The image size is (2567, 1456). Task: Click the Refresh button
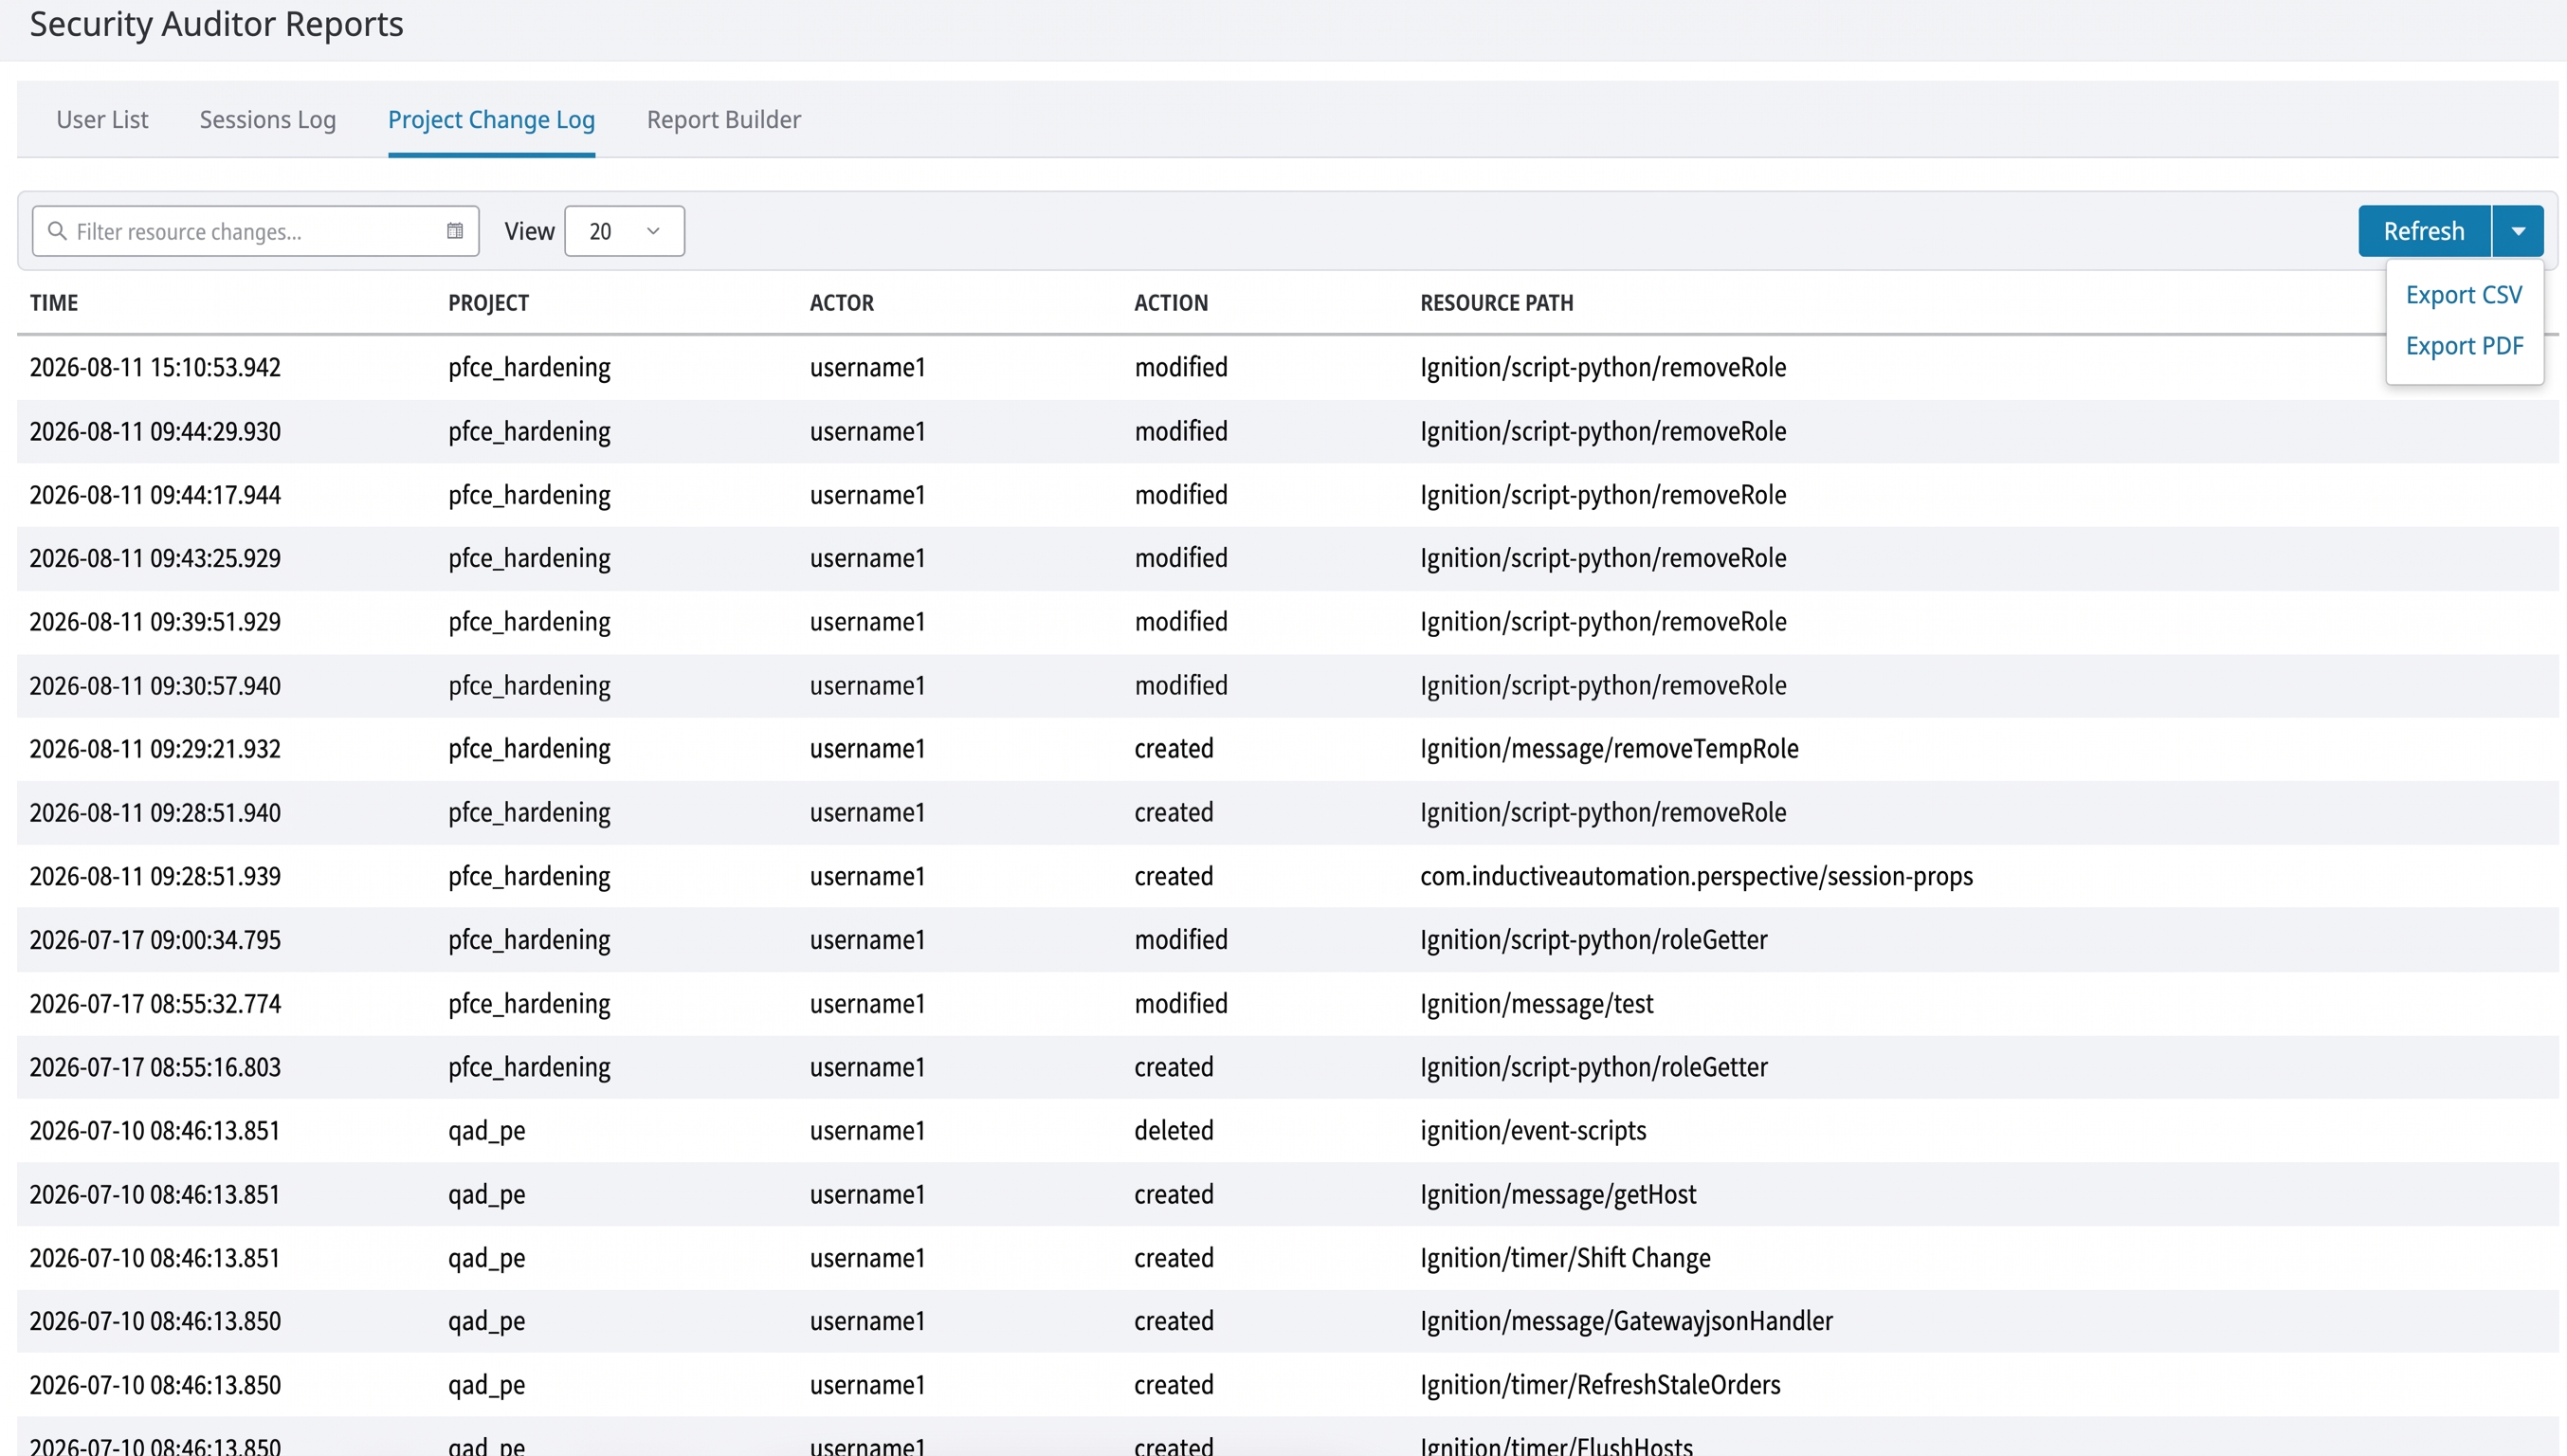click(2424, 231)
